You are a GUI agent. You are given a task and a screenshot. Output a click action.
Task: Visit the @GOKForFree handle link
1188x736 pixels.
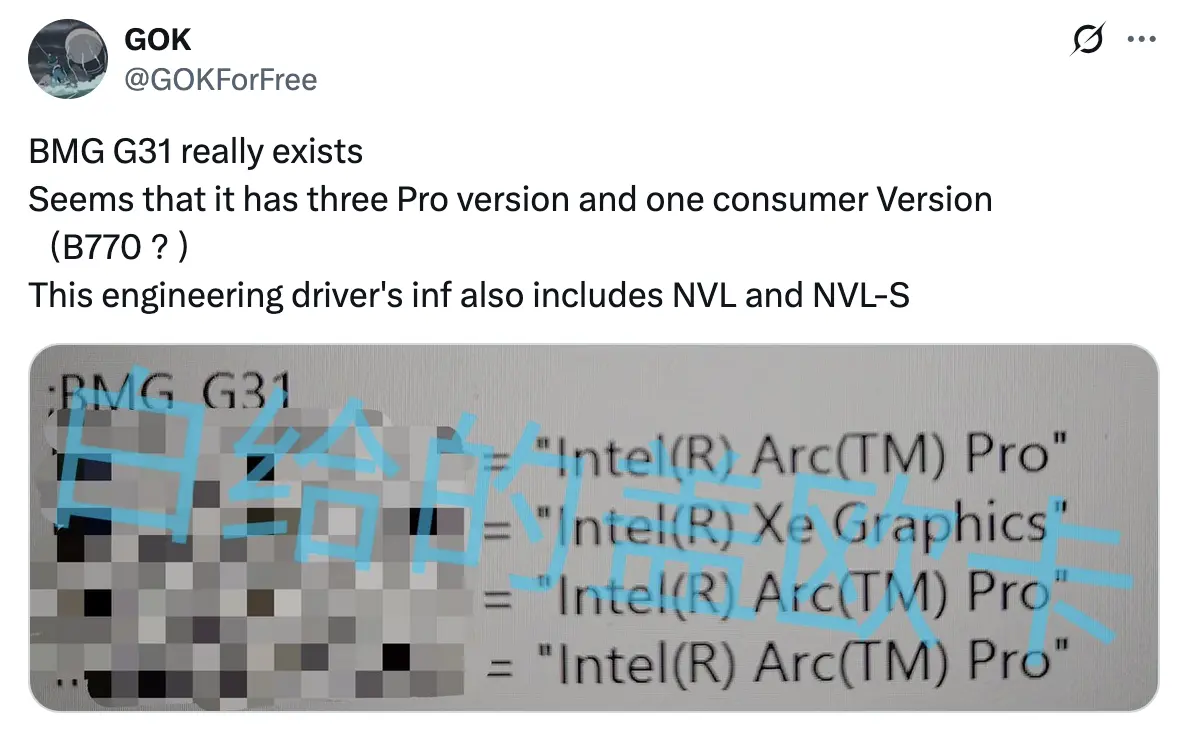(x=221, y=78)
